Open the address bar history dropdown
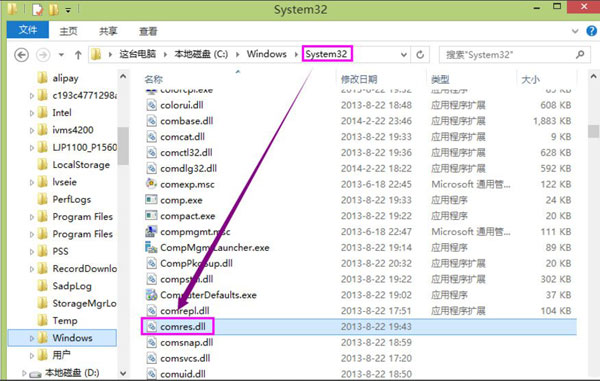 coord(403,55)
